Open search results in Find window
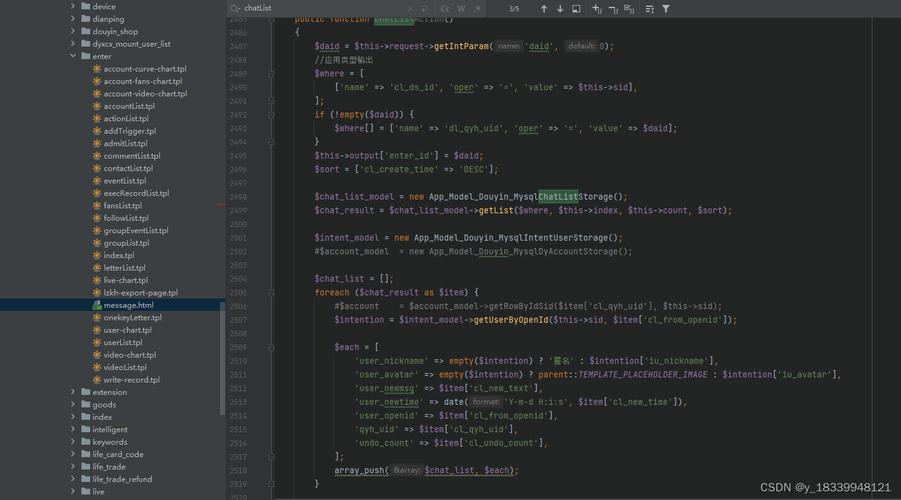This screenshot has height=500, width=901. [576, 9]
